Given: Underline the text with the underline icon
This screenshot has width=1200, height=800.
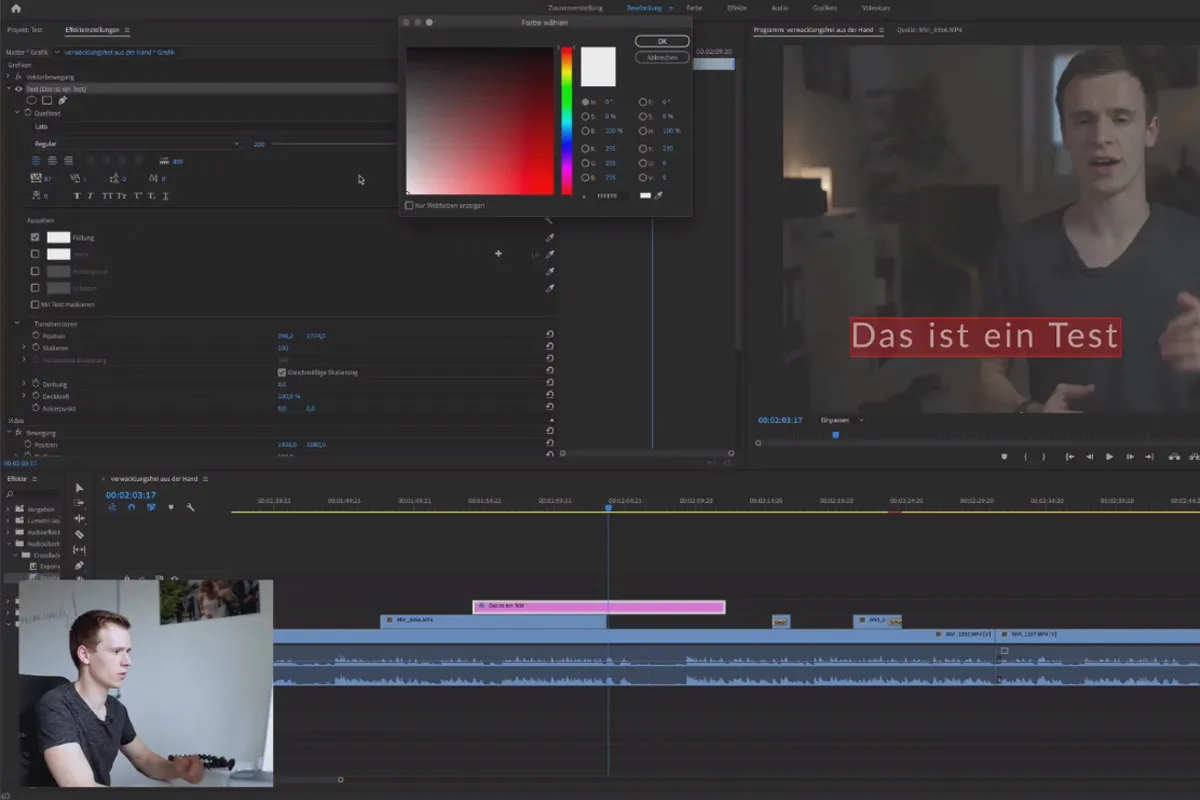Looking at the screenshot, I should pyautogui.click(x=167, y=196).
